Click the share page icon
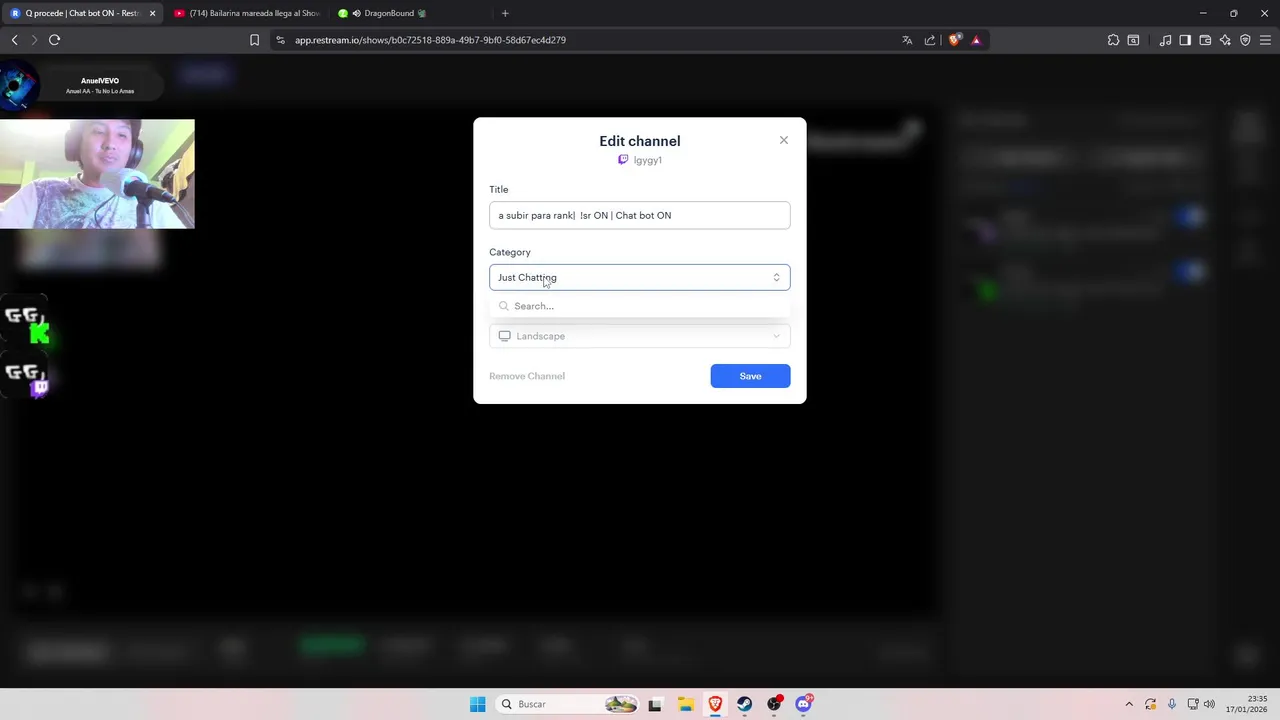1280x720 pixels. point(930,40)
